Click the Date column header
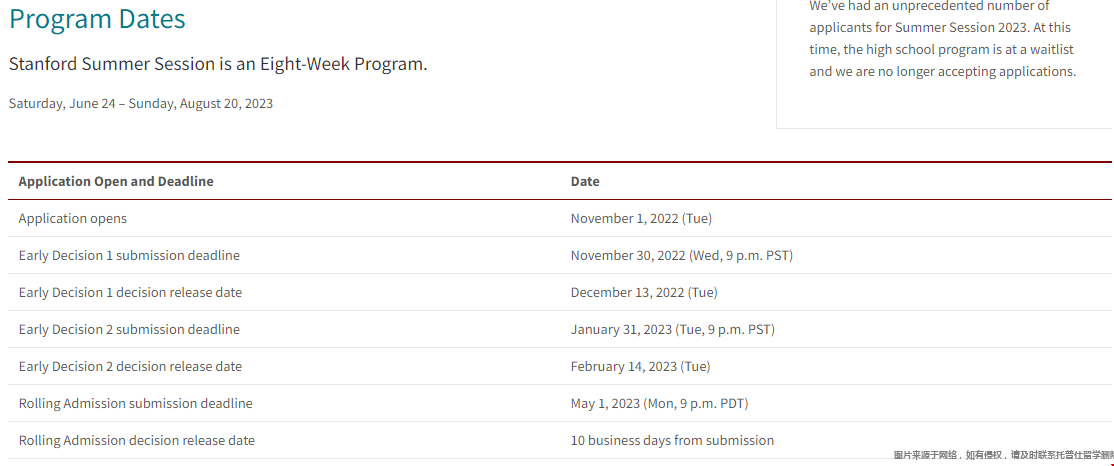 (x=585, y=181)
